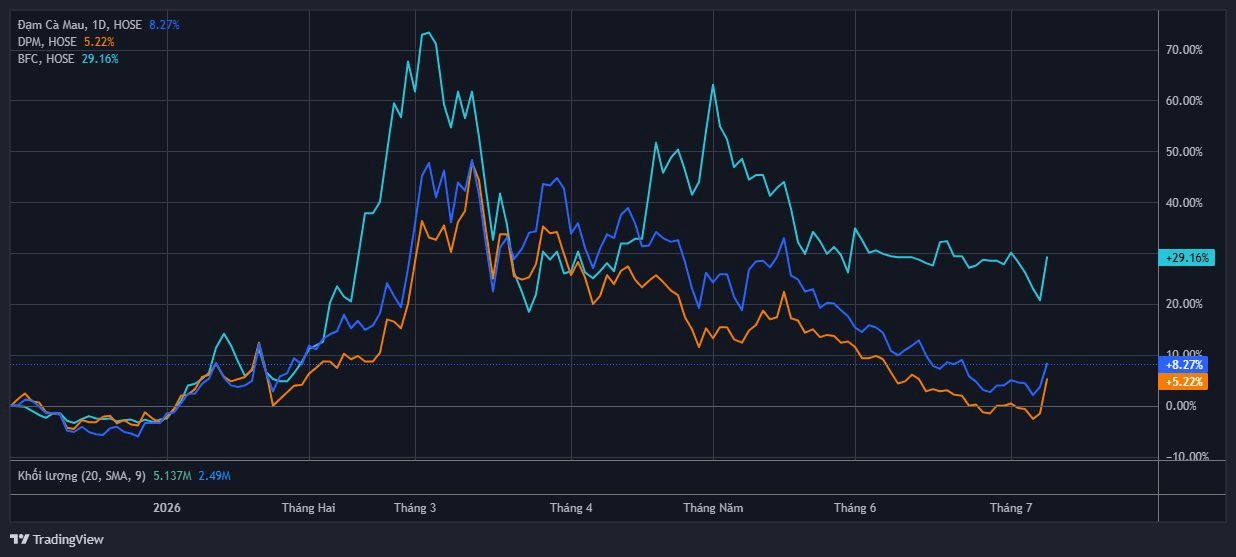Image resolution: width=1236 pixels, height=557 pixels.
Task: Click the 70.00% level on the price scale
Action: point(1184,50)
